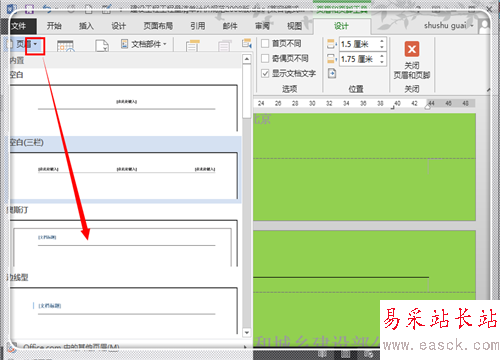Click the document info page icon
The height and width of the screenshot is (360, 500).
(102, 46)
